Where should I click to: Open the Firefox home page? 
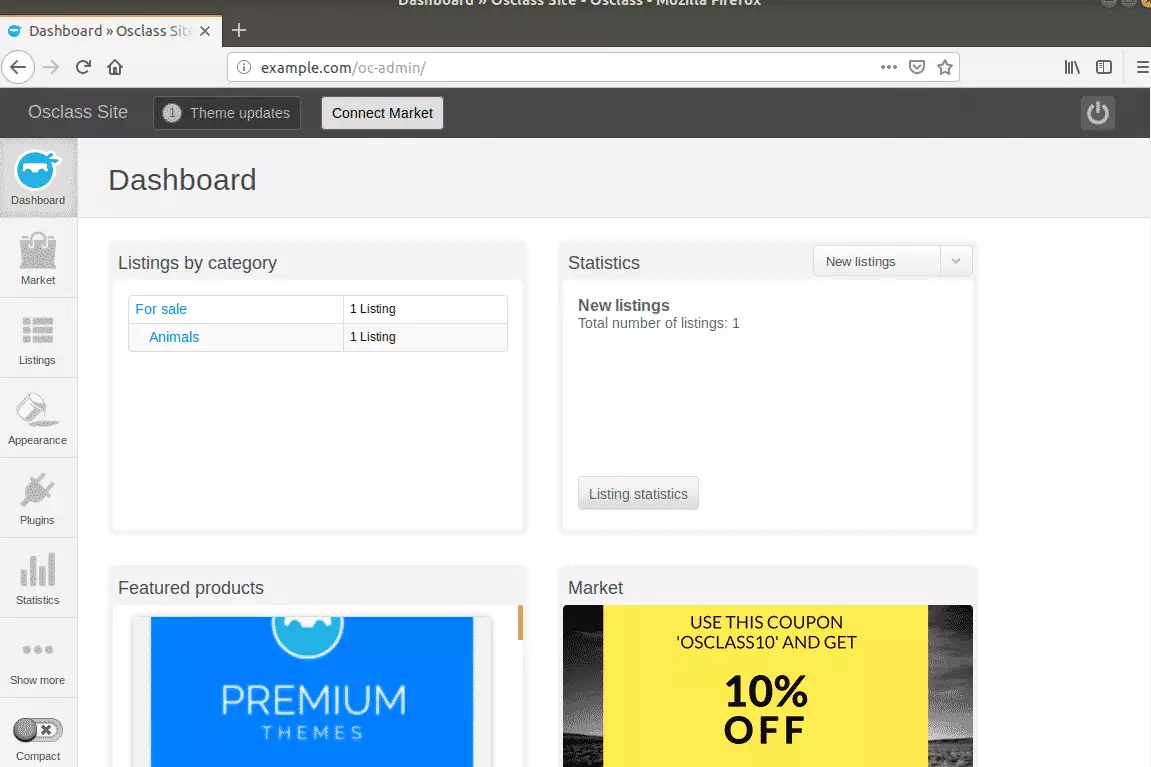click(115, 68)
